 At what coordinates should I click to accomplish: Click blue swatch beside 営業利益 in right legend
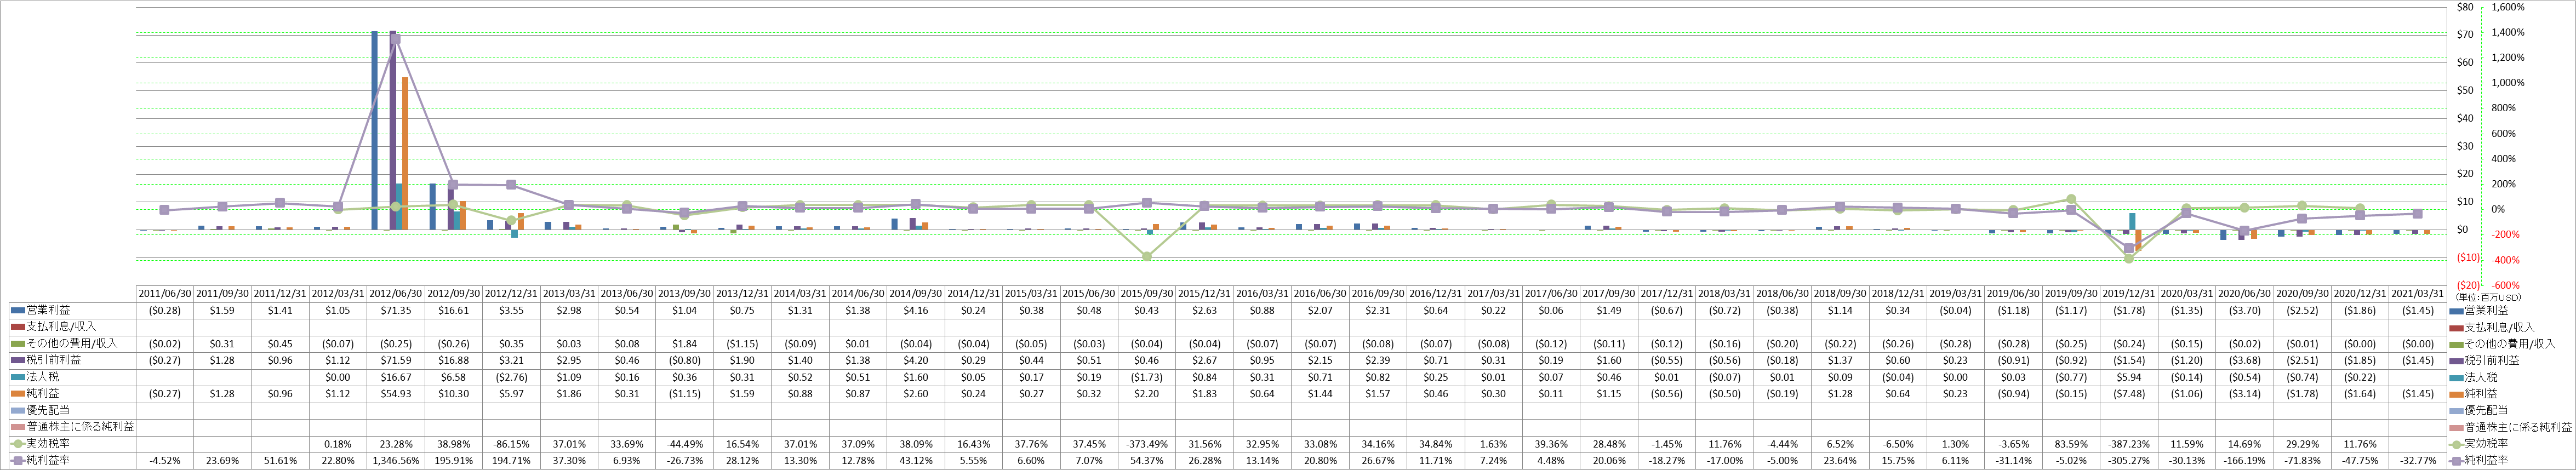coord(2456,311)
